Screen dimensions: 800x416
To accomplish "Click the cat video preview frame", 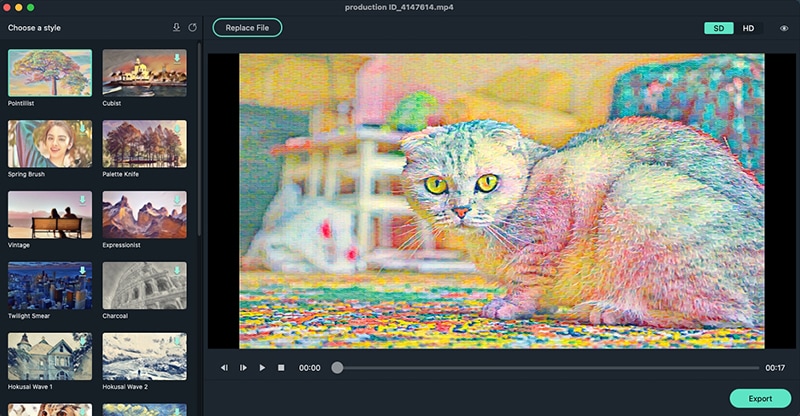I will click(502, 201).
